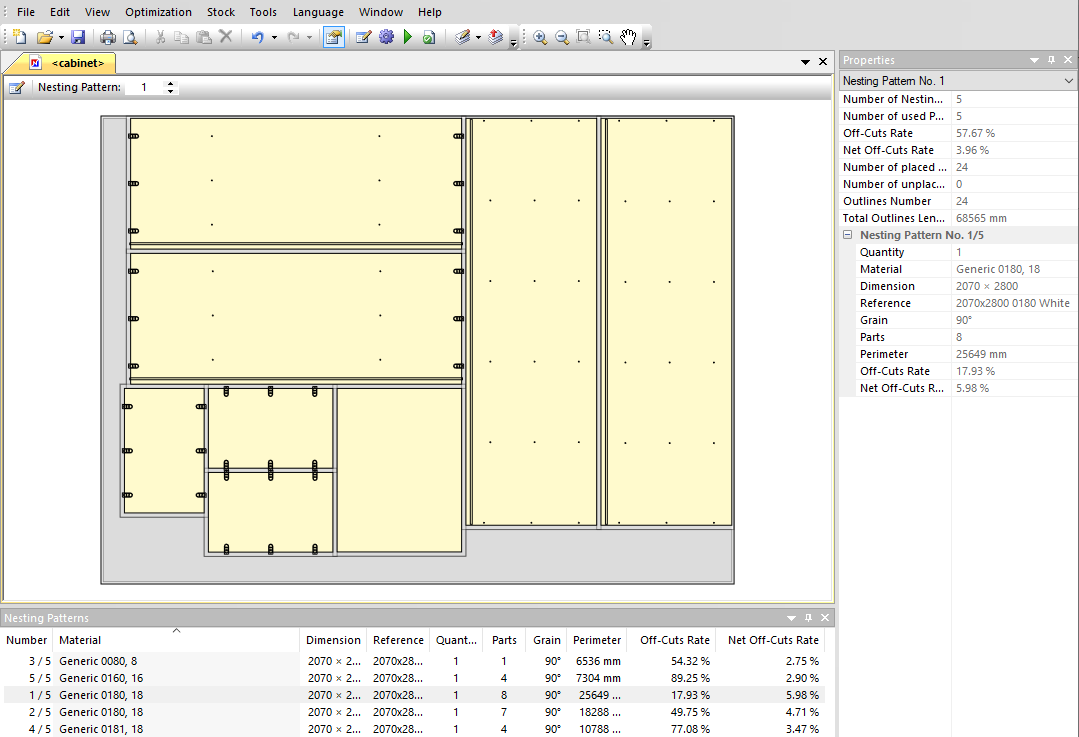The width and height of the screenshot is (1079, 737).
Task: Open the Language menu
Action: point(318,12)
